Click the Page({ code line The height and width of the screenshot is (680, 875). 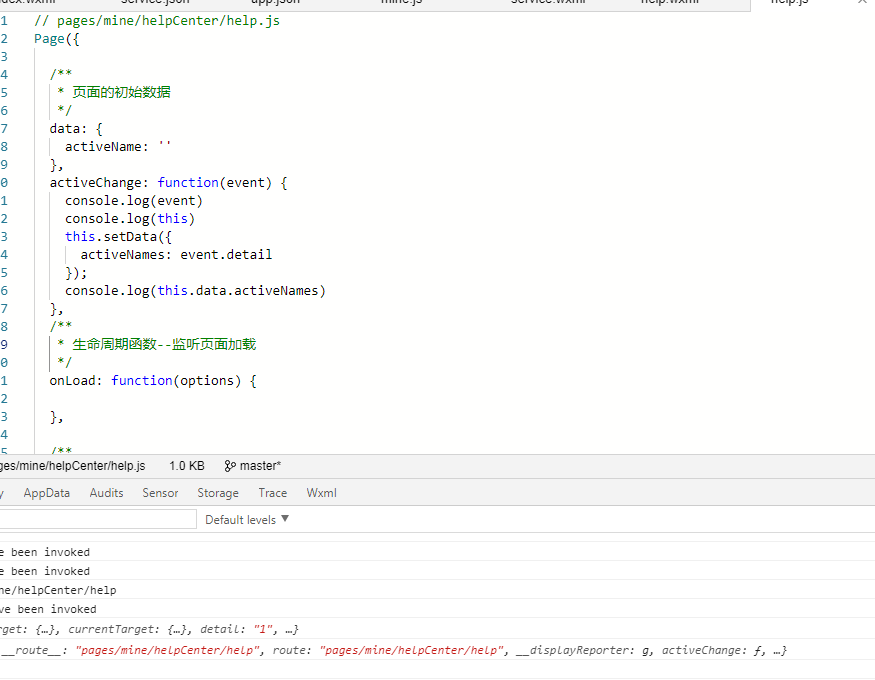tap(57, 39)
